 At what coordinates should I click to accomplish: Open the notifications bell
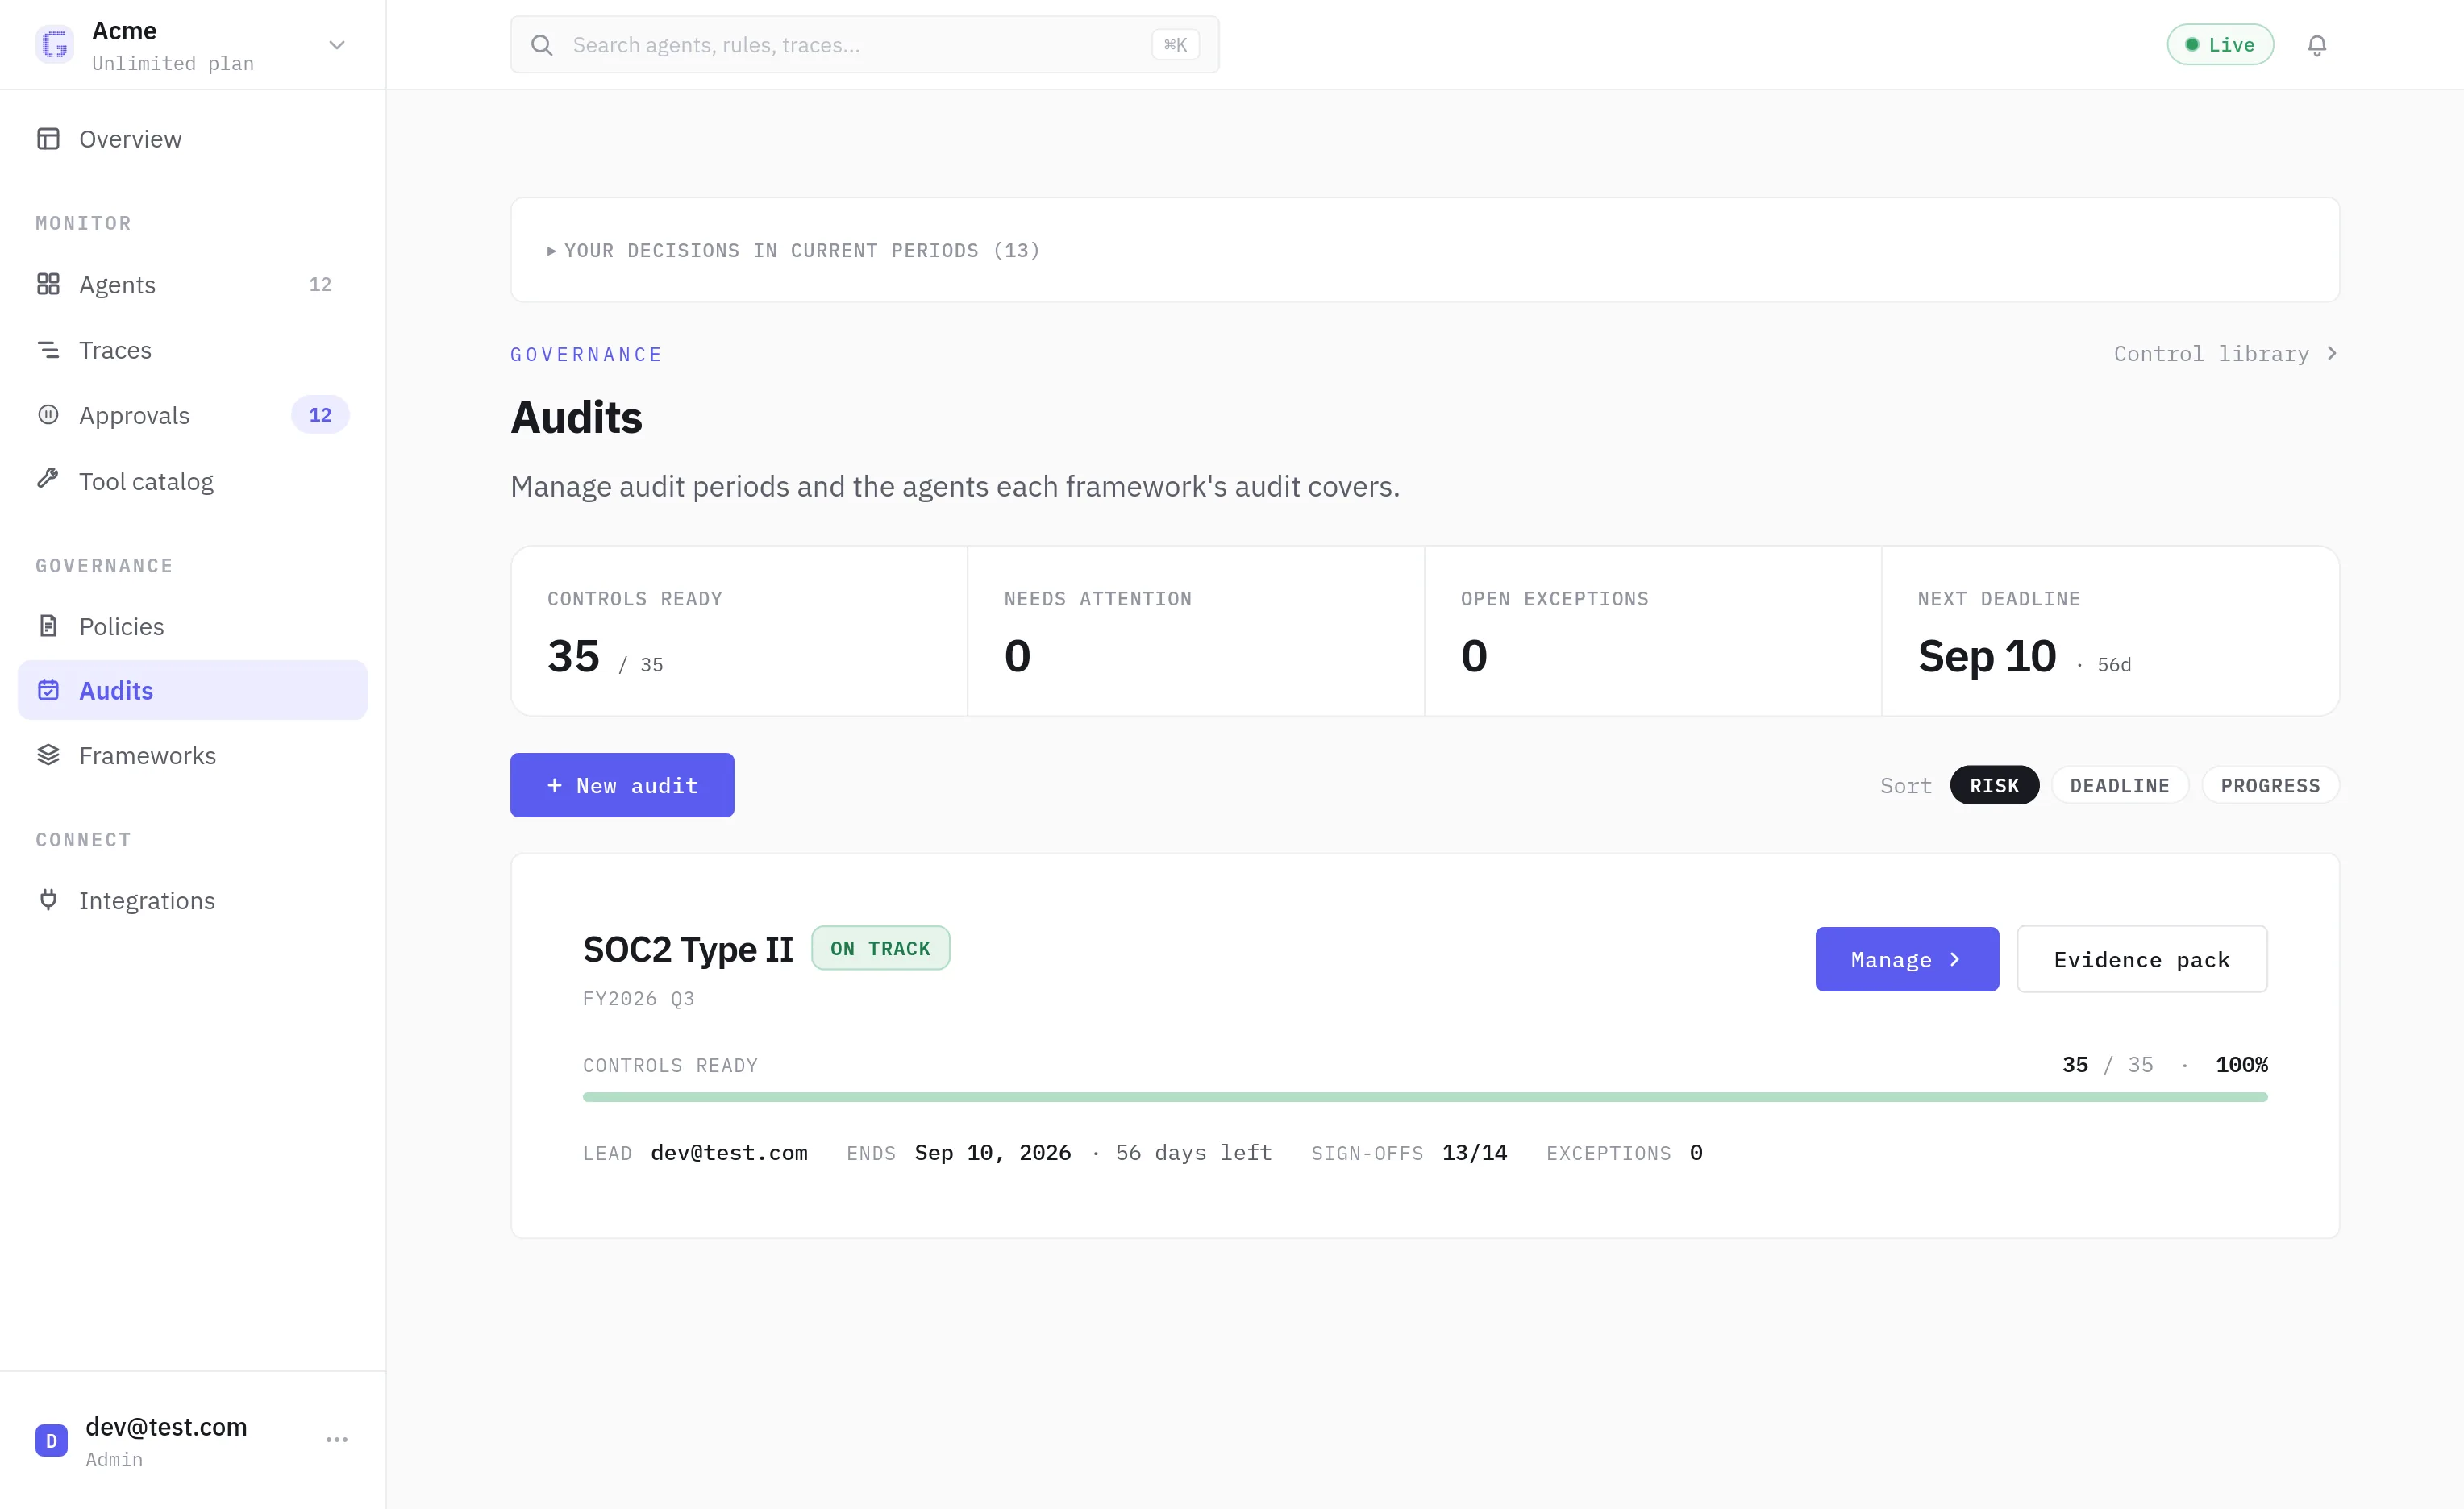click(x=2316, y=45)
